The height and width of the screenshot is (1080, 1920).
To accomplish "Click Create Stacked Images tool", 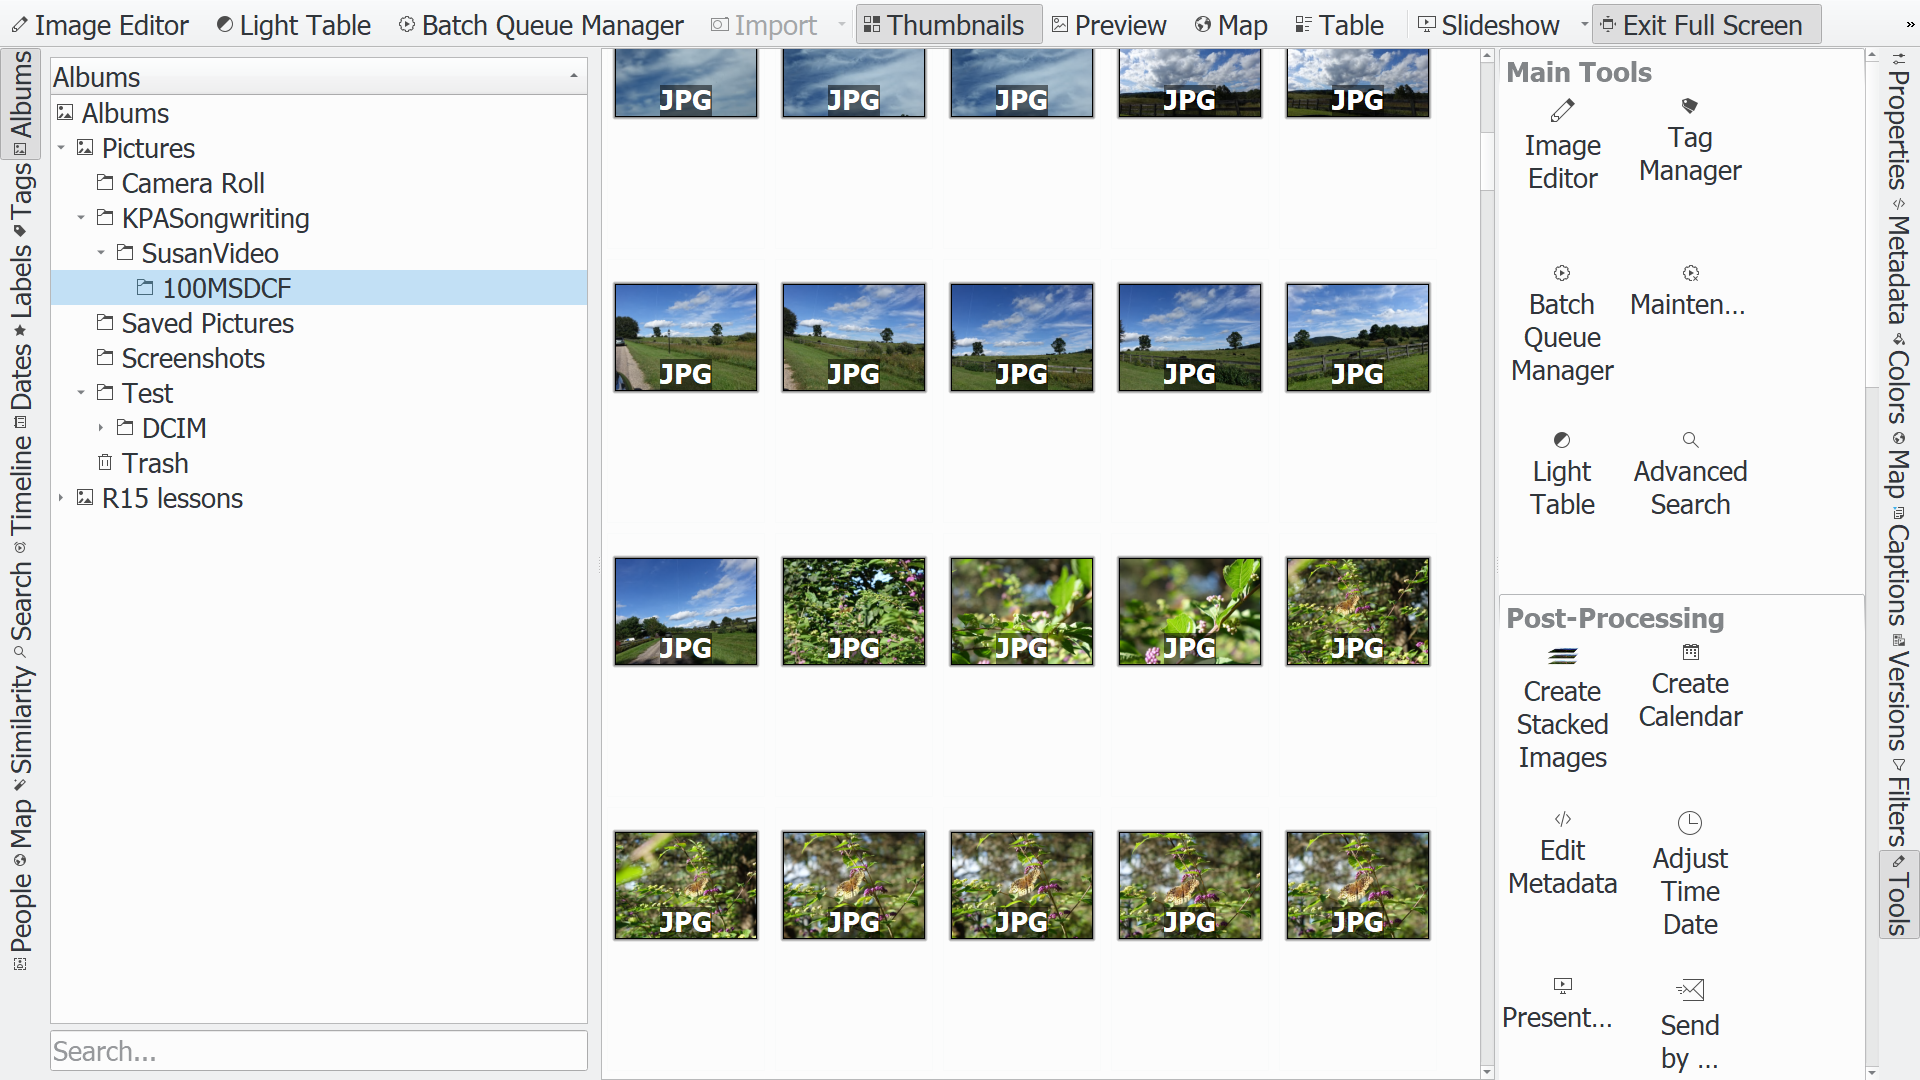I will tap(1562, 710).
